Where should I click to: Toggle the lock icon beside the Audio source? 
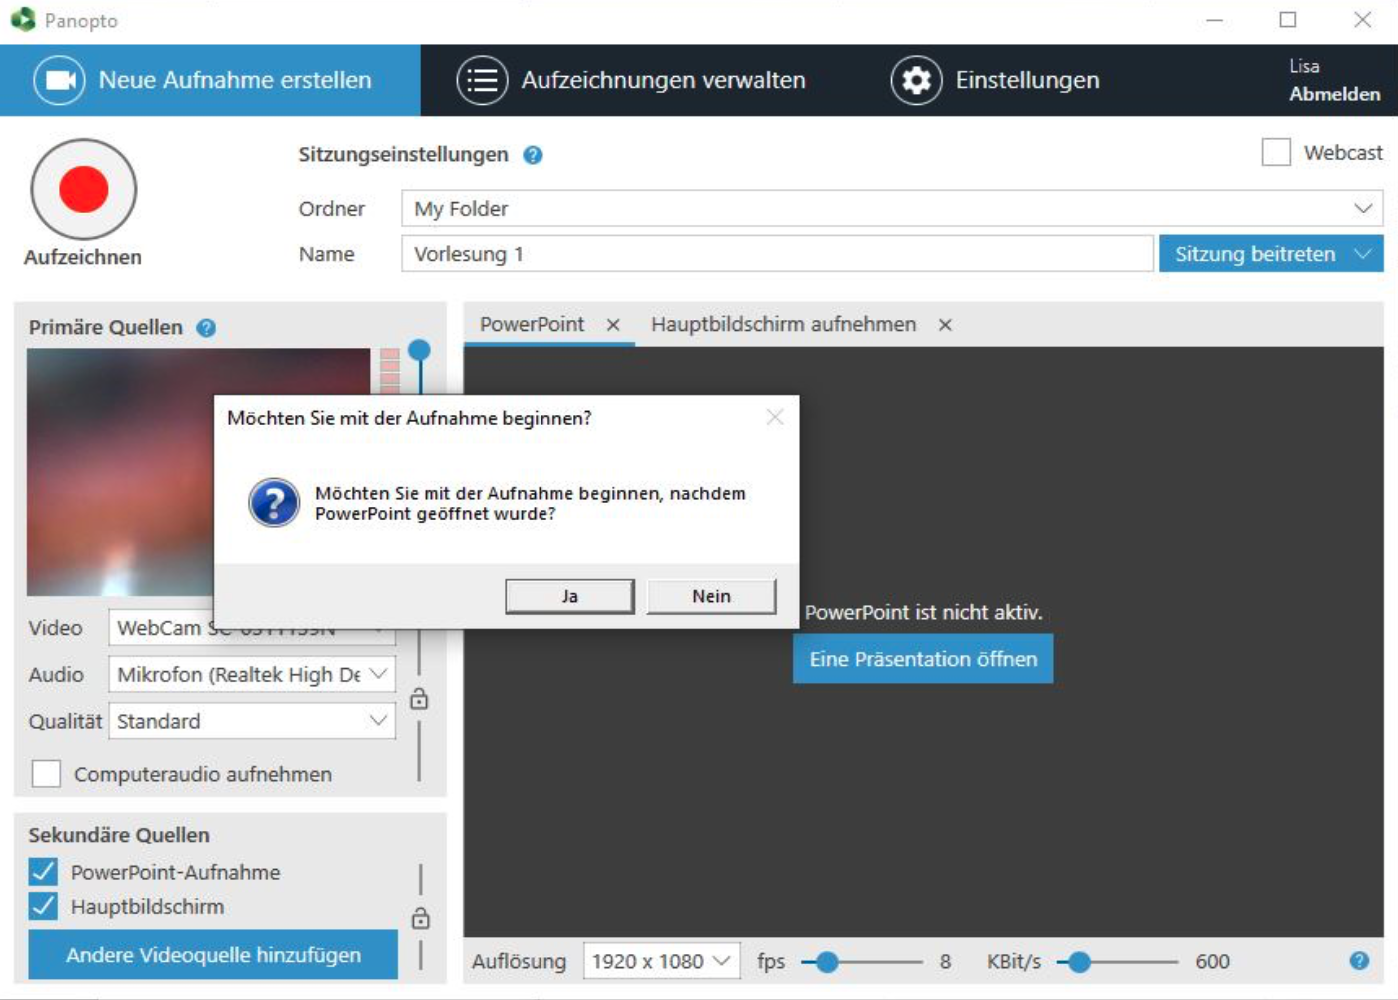click(x=419, y=699)
